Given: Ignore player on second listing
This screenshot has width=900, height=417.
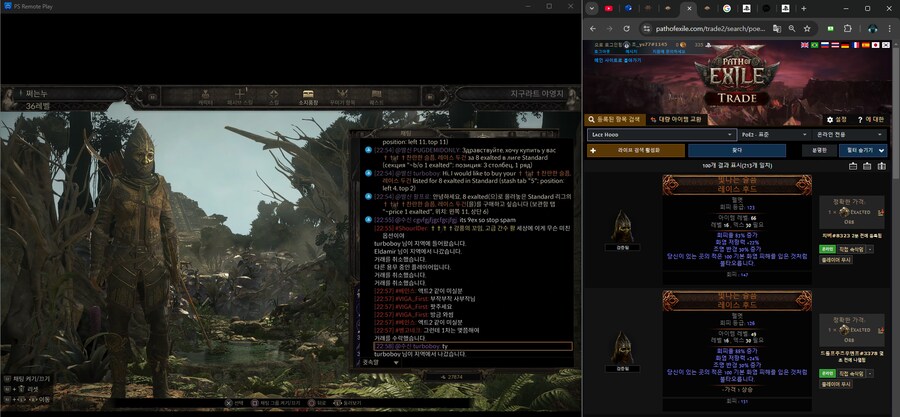Looking at the screenshot, I should click(x=836, y=383).
